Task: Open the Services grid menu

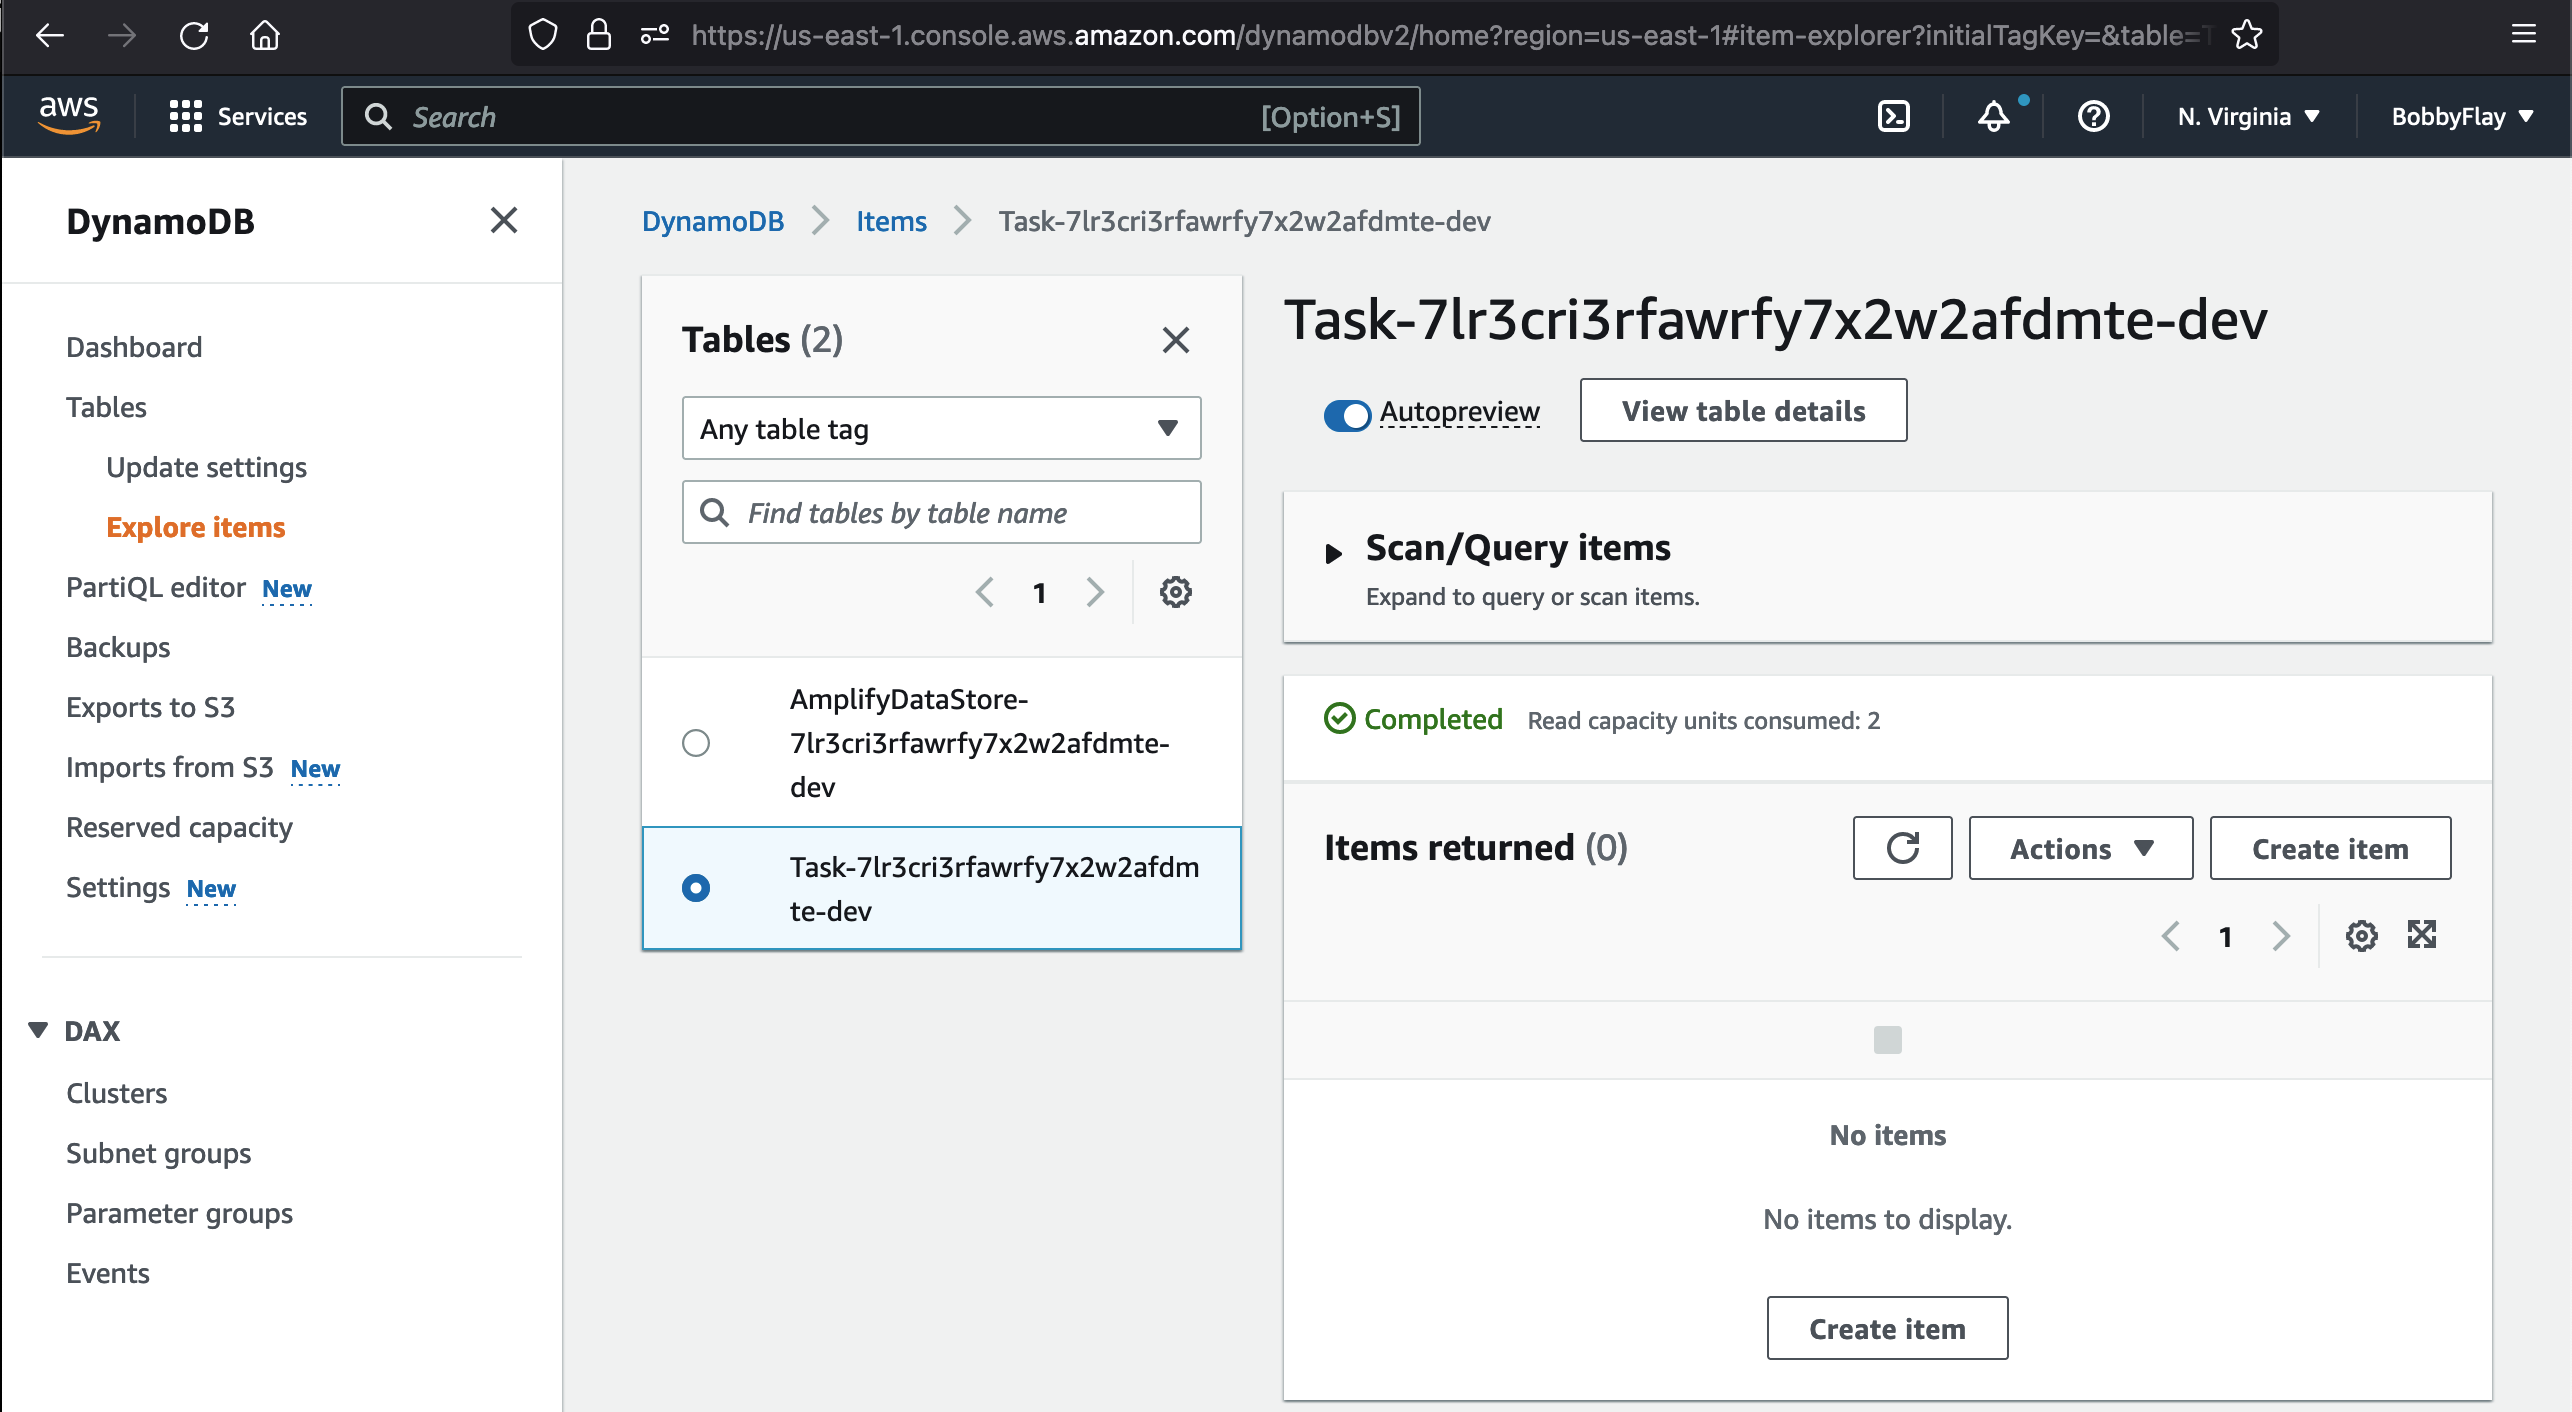Action: click(238, 116)
